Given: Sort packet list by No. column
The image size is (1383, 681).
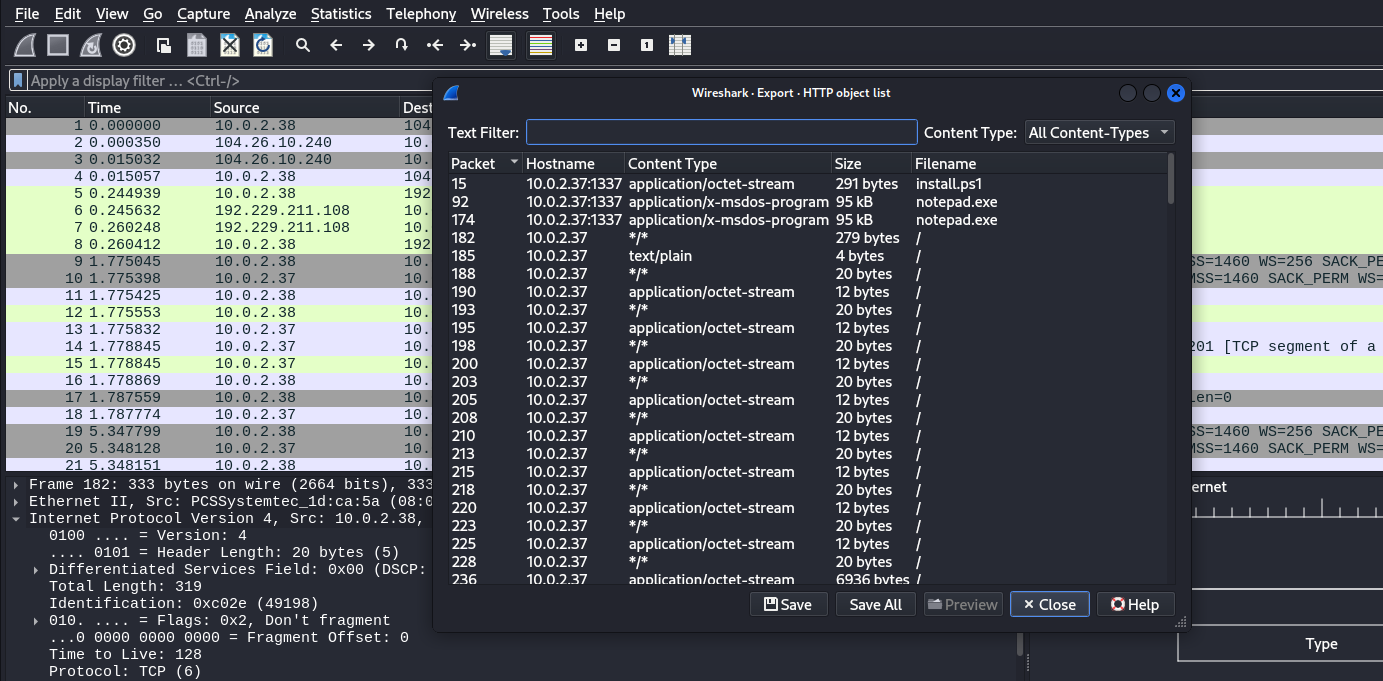Looking at the screenshot, I should pyautogui.click(x=45, y=107).
